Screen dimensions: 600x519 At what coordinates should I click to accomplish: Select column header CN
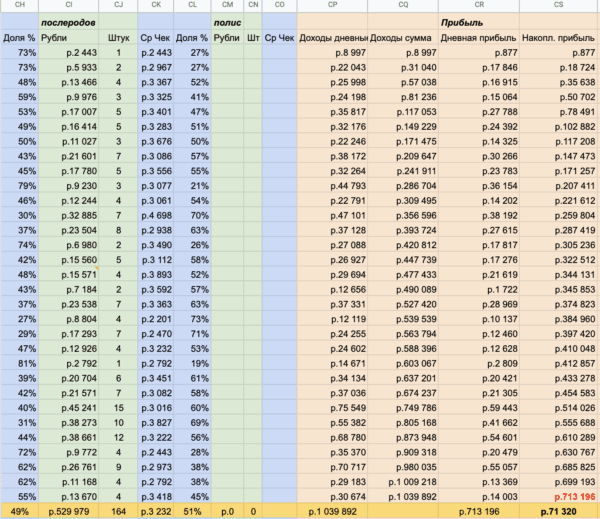pos(253,5)
